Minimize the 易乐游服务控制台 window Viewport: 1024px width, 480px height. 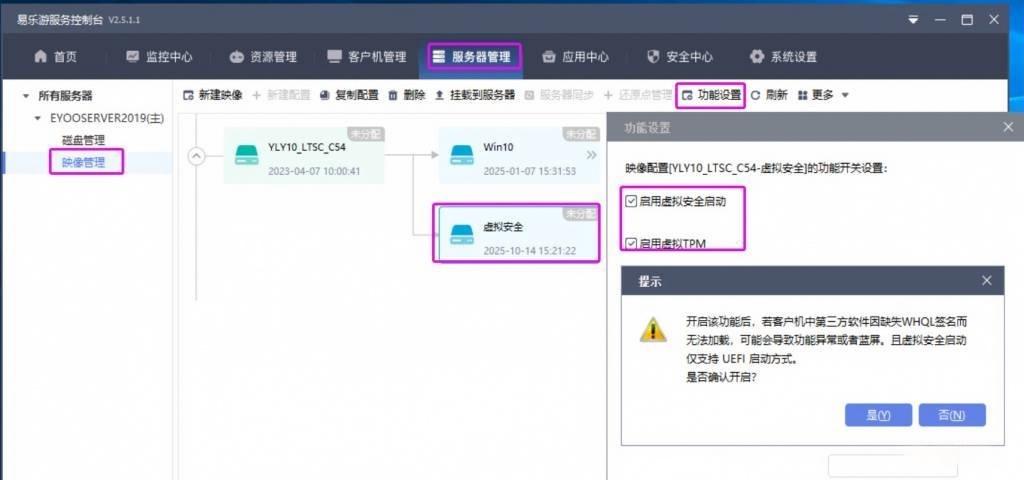pyautogui.click(x=940, y=20)
